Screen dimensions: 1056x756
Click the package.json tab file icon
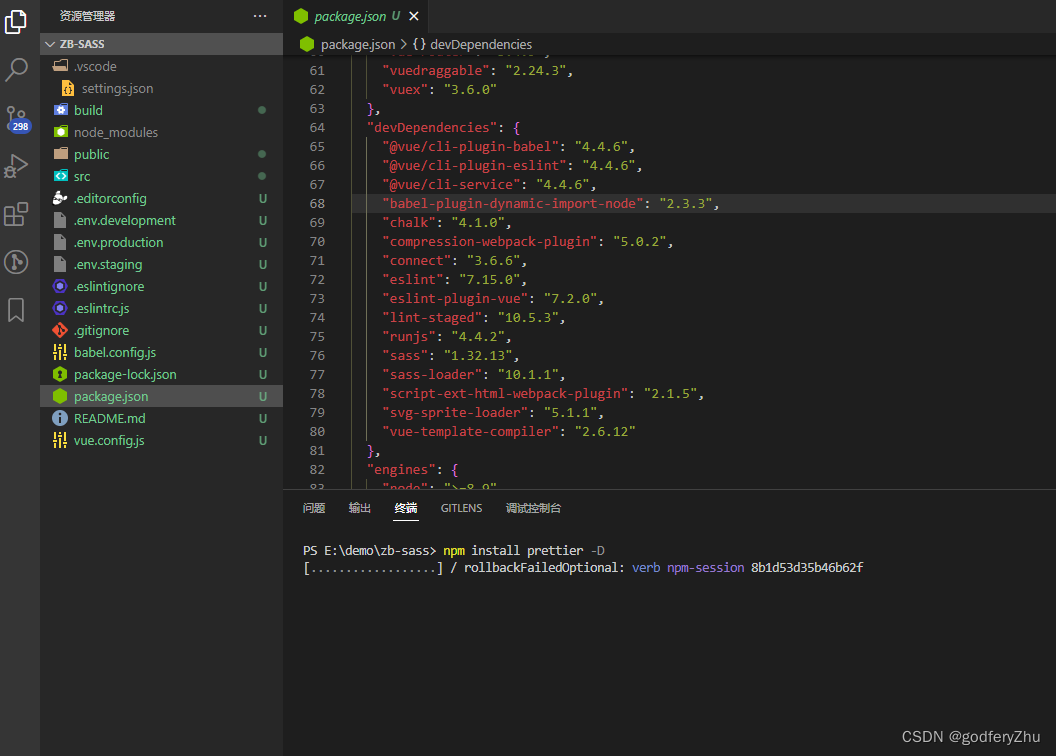point(301,16)
